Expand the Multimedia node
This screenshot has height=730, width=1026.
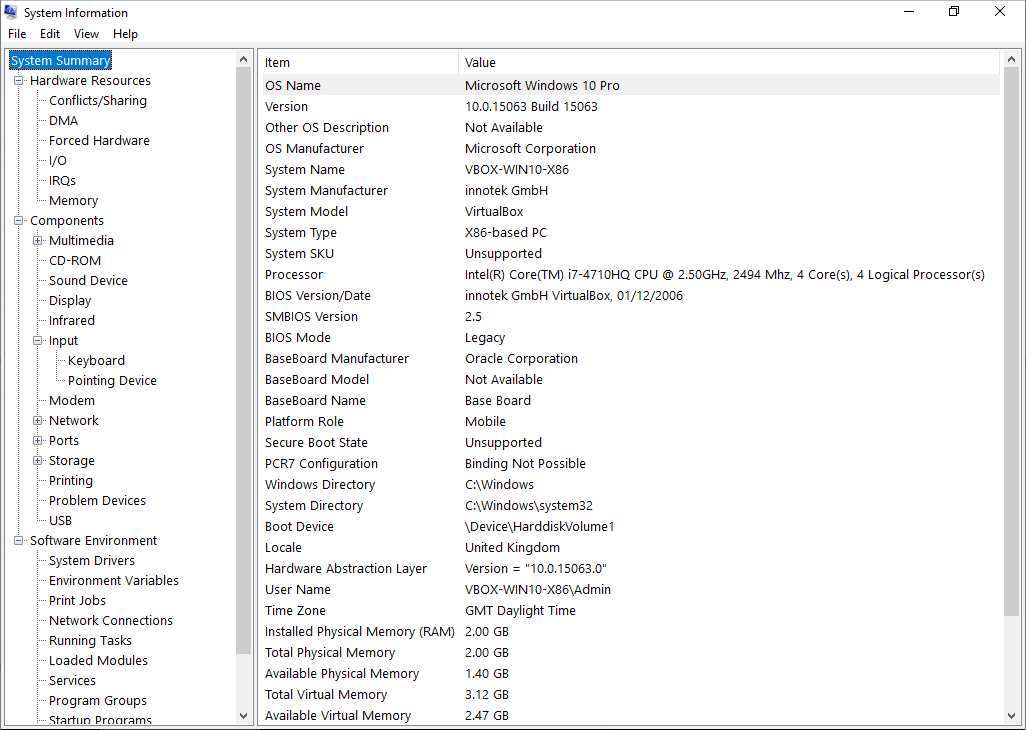pyautogui.click(x=38, y=241)
